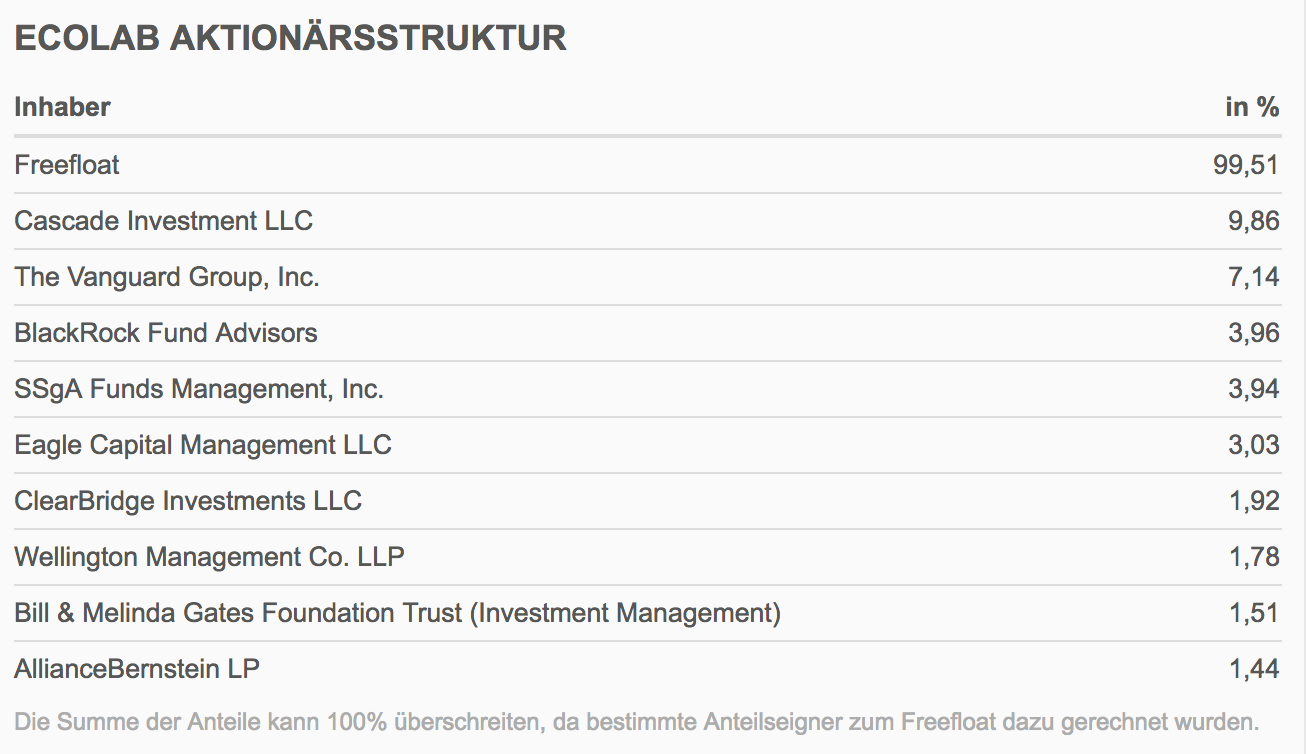Click the 99,51 Freefloat percentage value
Viewport: 1306px width, 754px height.
coord(1246,165)
